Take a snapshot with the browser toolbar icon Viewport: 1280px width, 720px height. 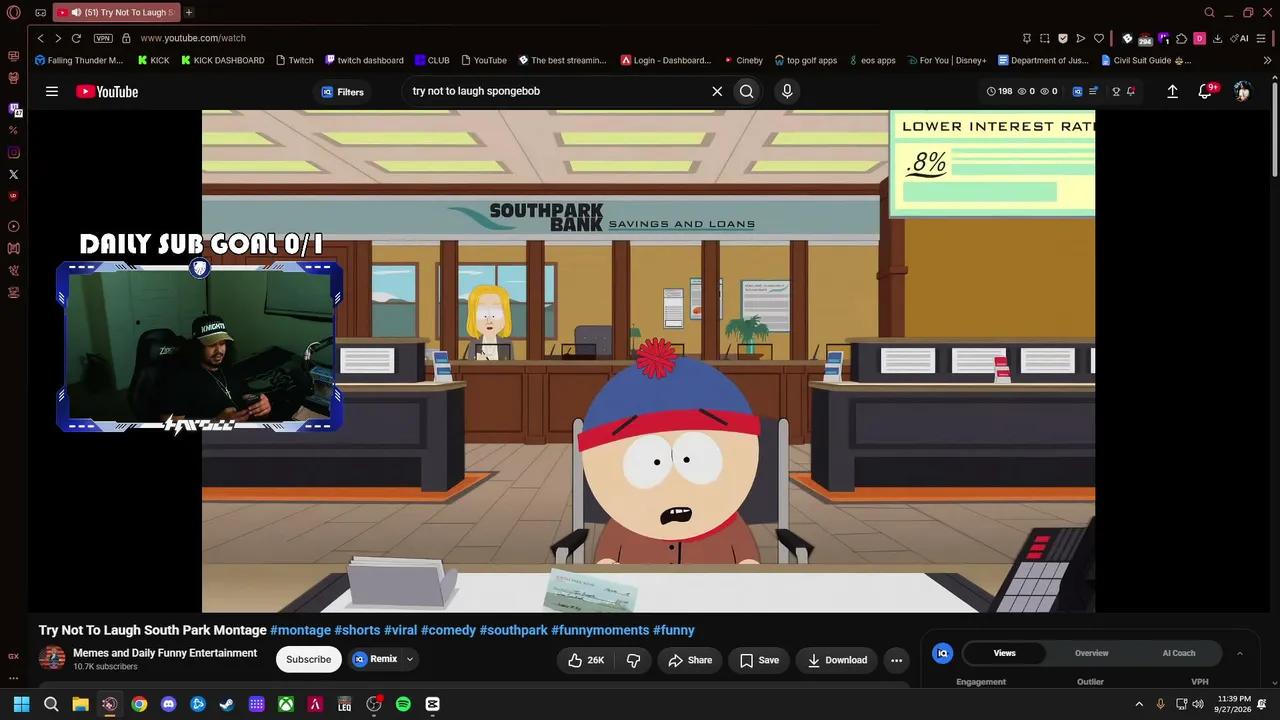point(1045,38)
